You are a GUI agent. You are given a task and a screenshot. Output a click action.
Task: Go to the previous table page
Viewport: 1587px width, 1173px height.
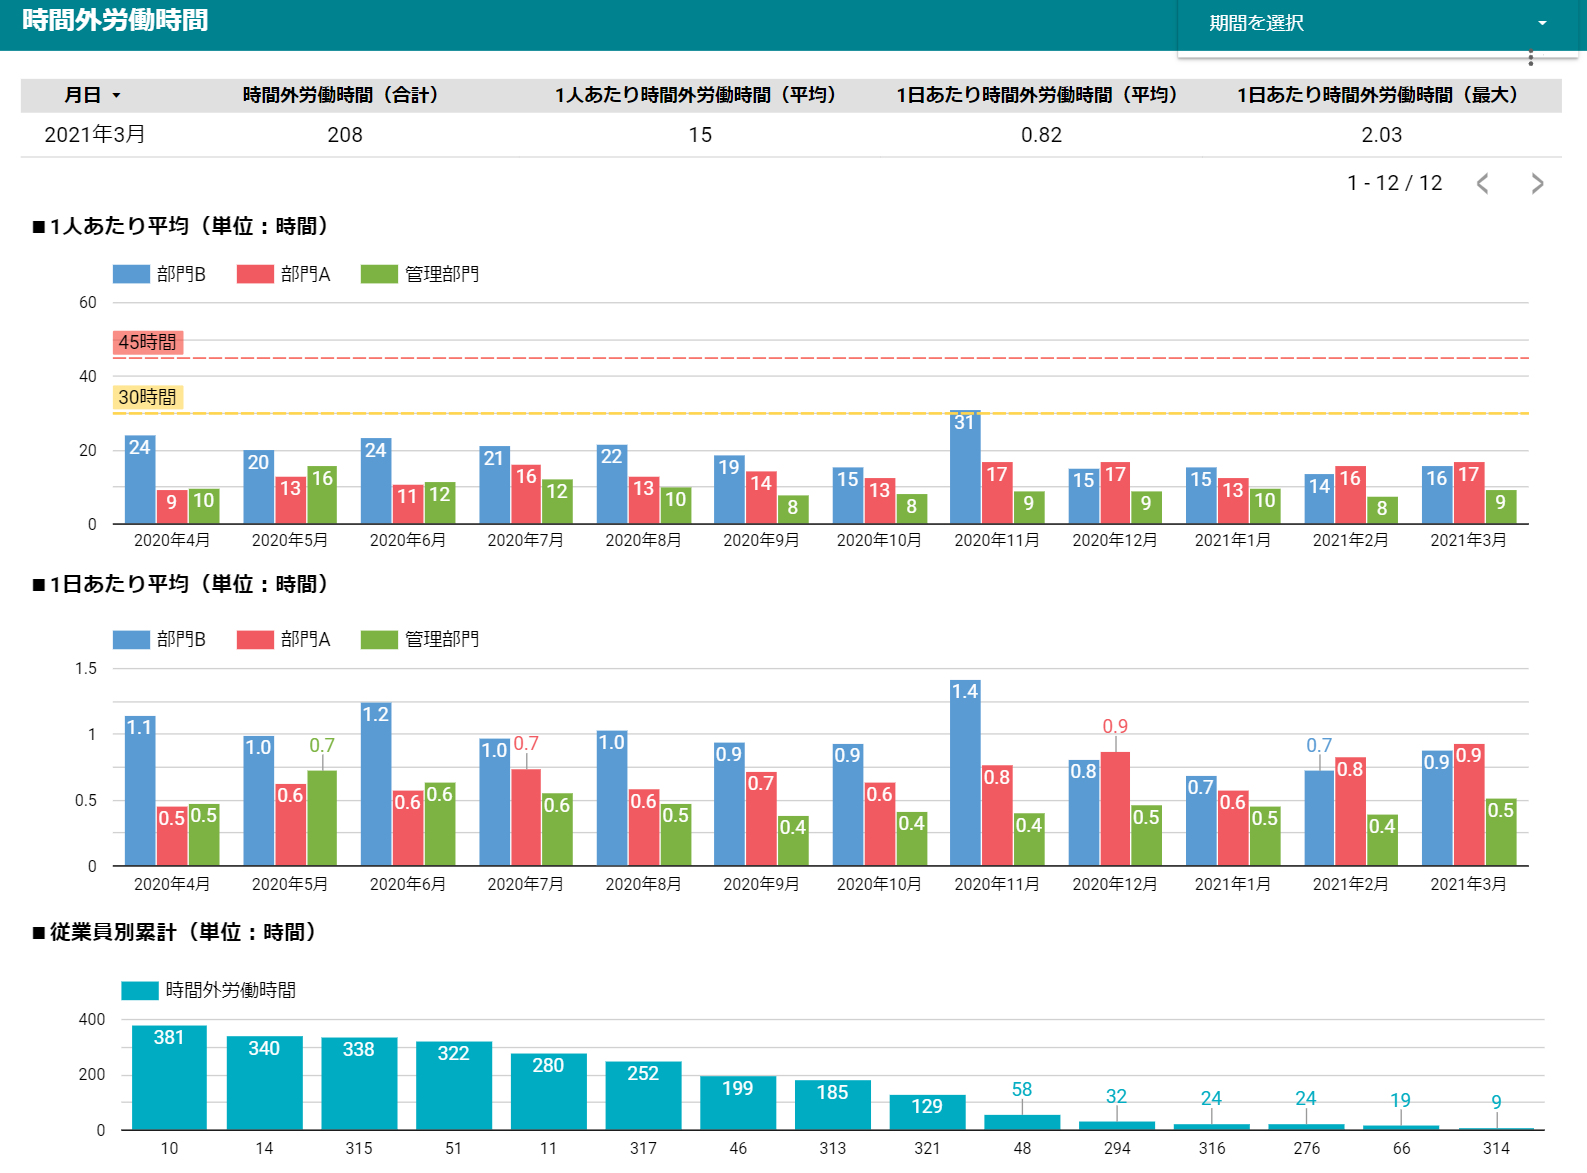pos(1483,184)
